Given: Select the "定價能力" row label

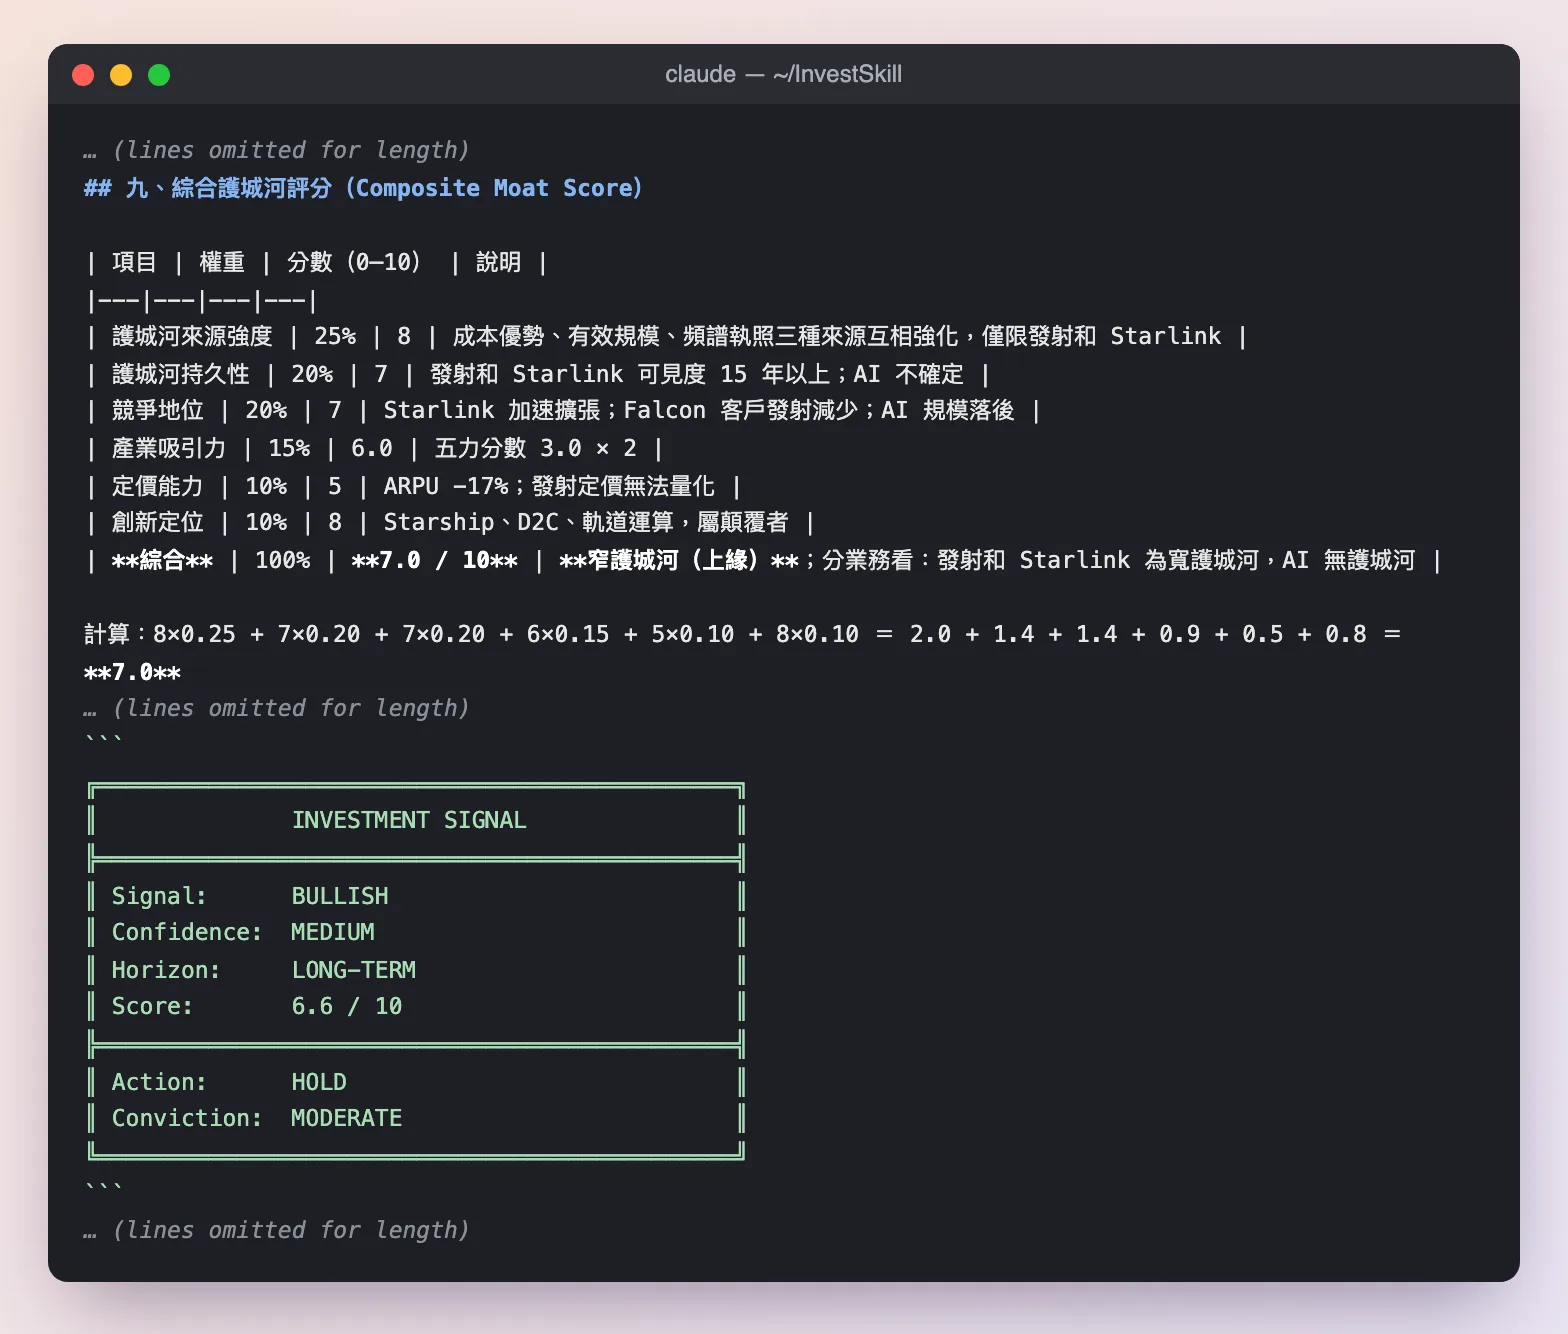Looking at the screenshot, I should coord(157,486).
